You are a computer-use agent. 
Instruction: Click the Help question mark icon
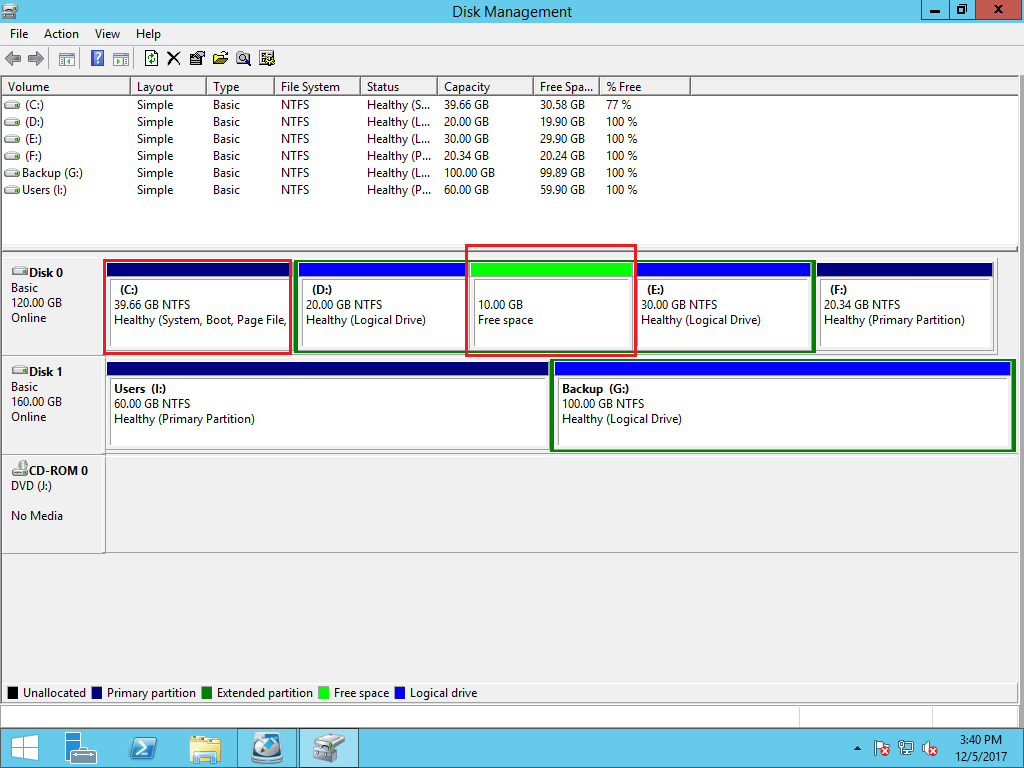click(x=98, y=59)
